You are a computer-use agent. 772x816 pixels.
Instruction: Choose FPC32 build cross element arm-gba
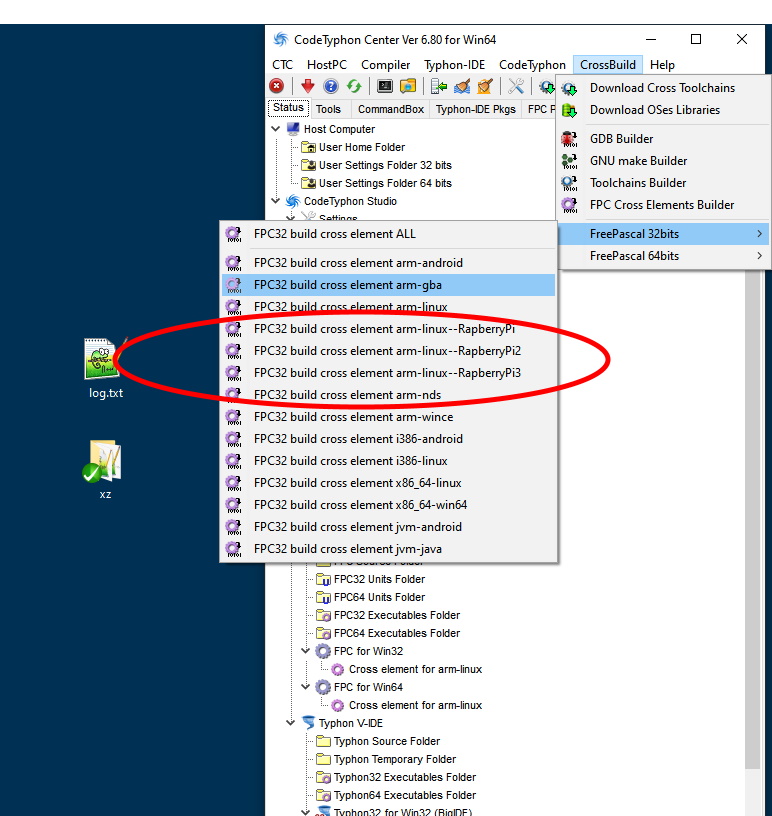388,285
